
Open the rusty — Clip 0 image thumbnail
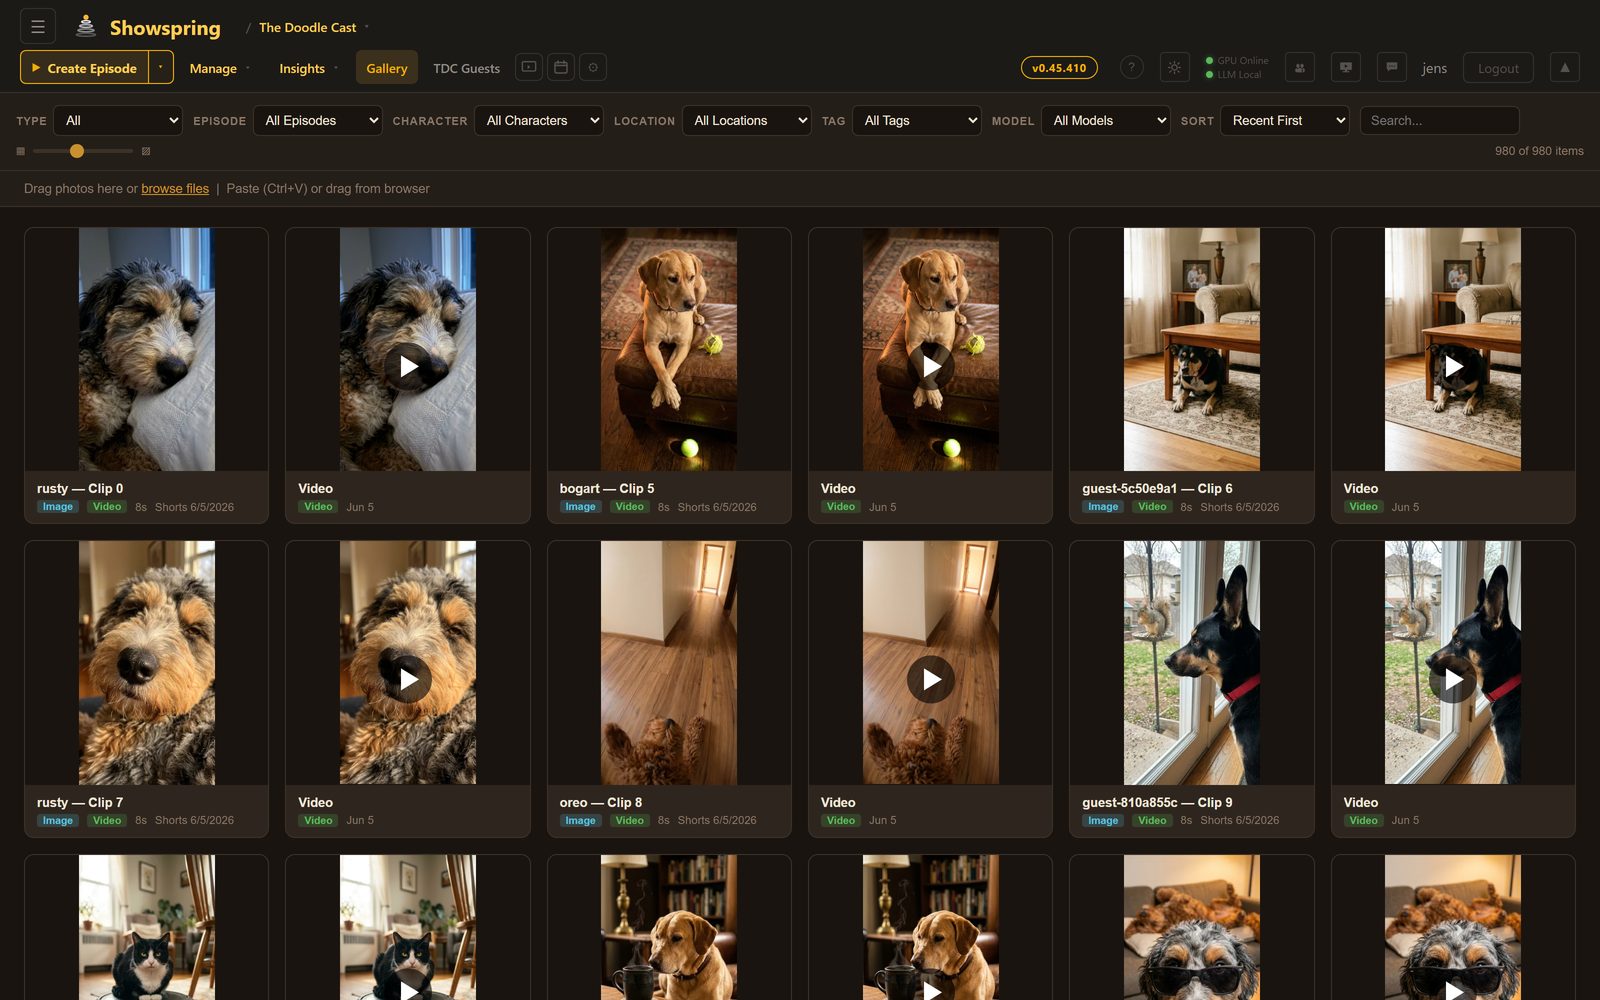point(147,349)
